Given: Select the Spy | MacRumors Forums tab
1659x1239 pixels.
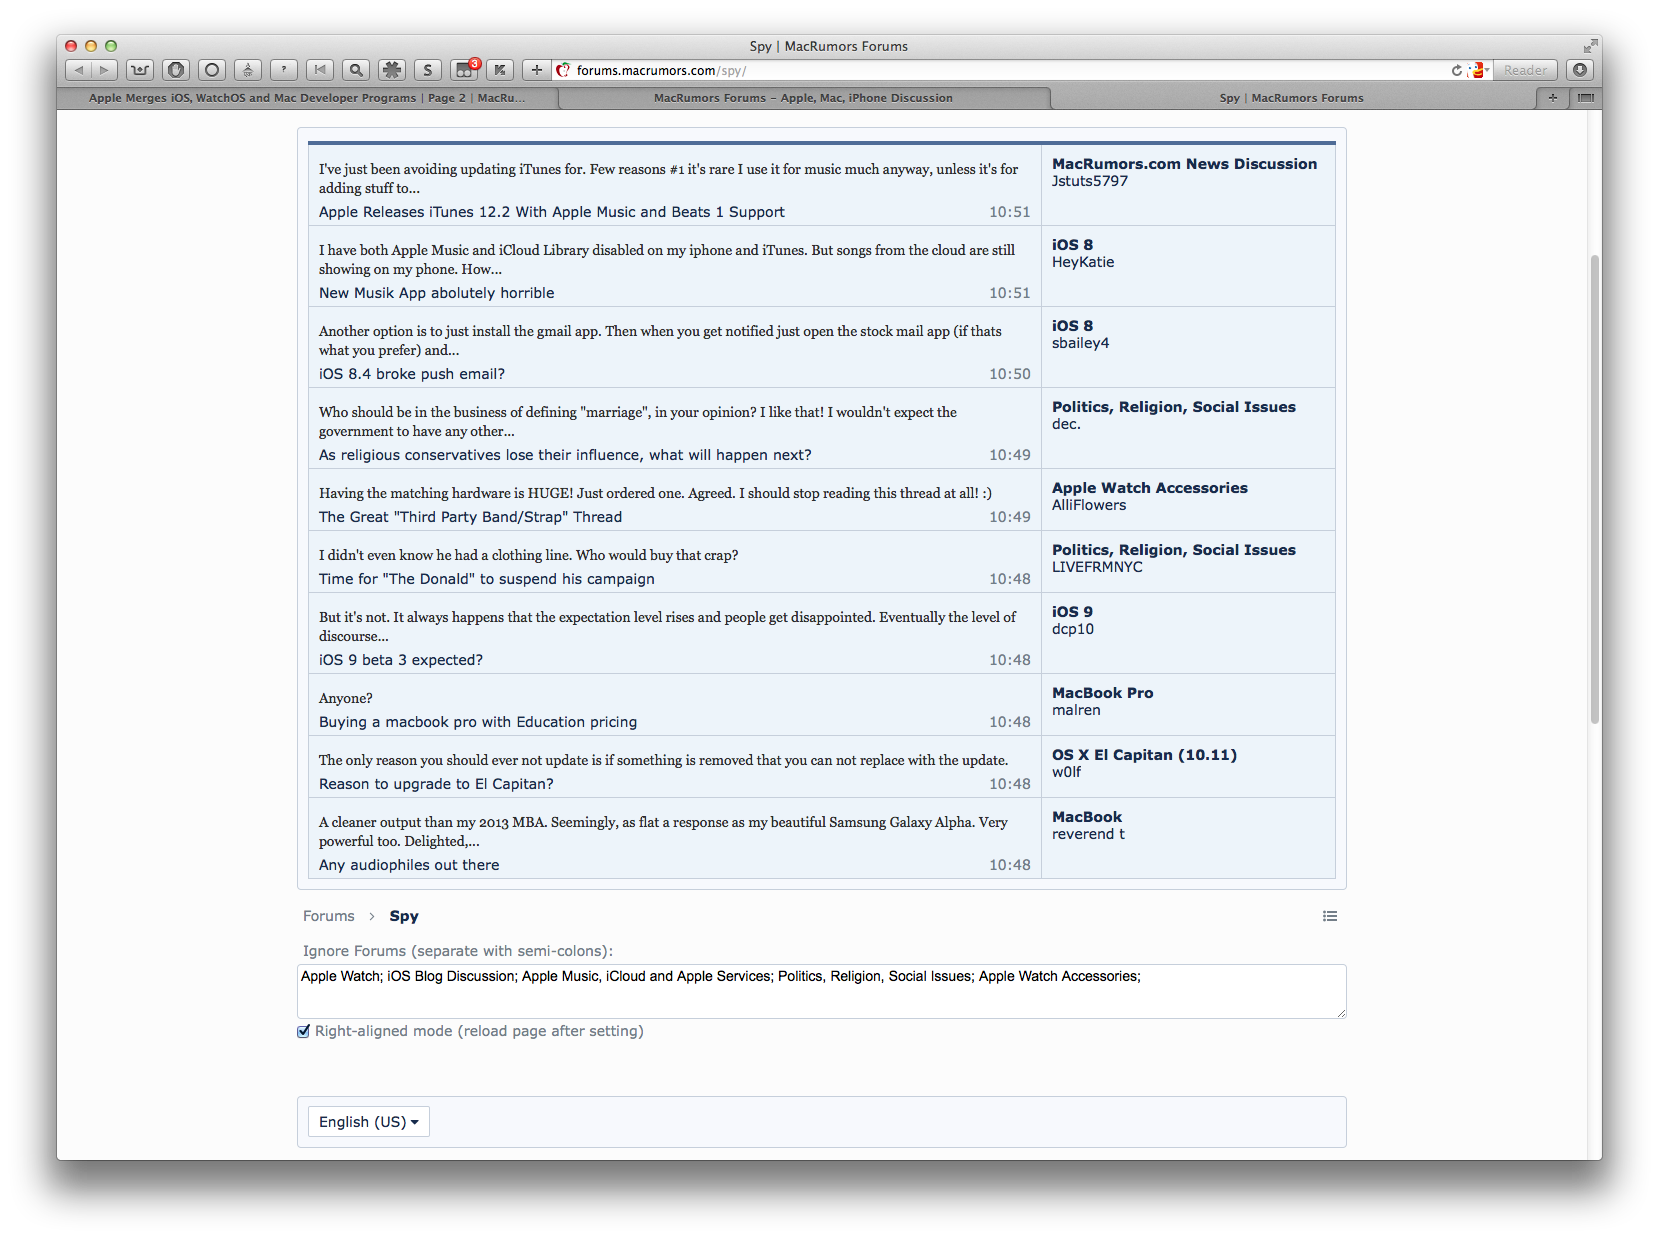Looking at the screenshot, I should (x=1291, y=98).
